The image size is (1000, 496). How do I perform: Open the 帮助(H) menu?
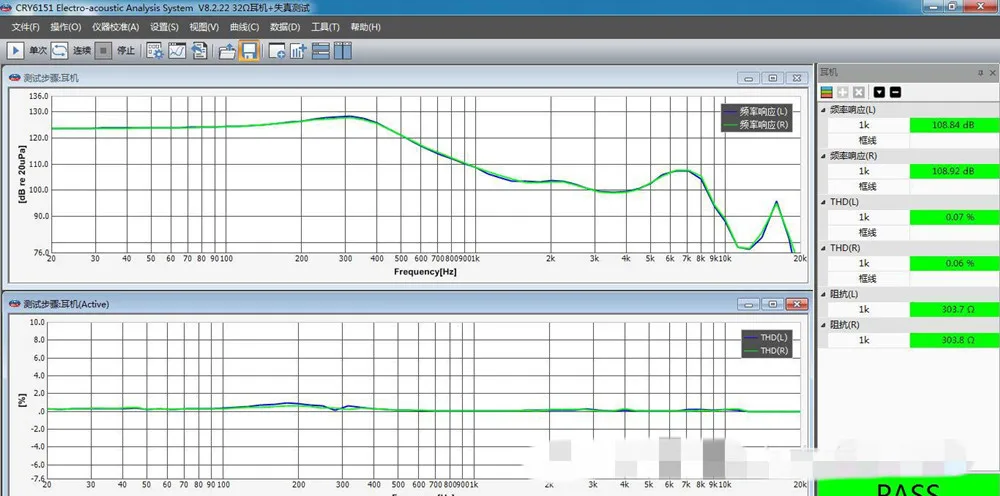tap(365, 27)
